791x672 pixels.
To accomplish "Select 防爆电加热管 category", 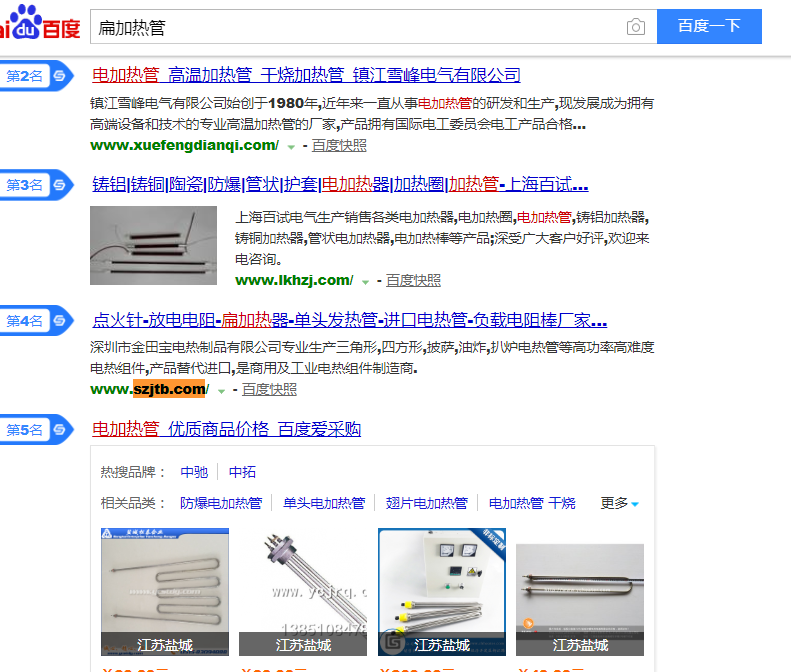I will pyautogui.click(x=221, y=503).
